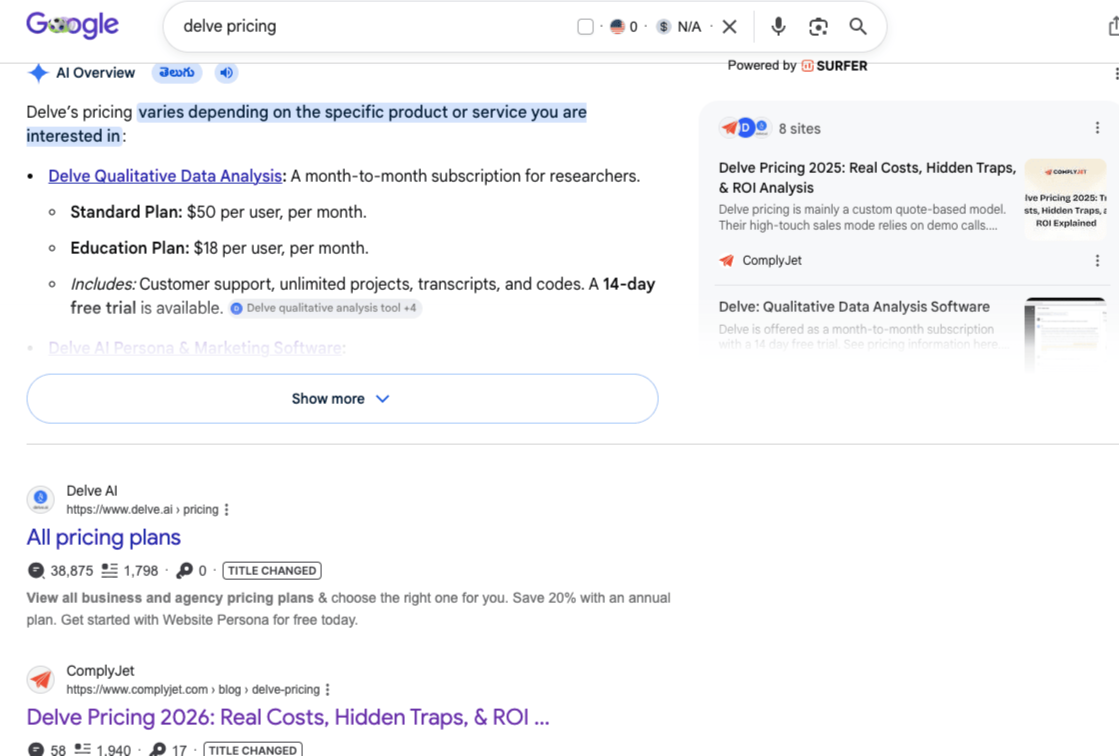Switch AI Overview to Telugu language

coord(177,72)
